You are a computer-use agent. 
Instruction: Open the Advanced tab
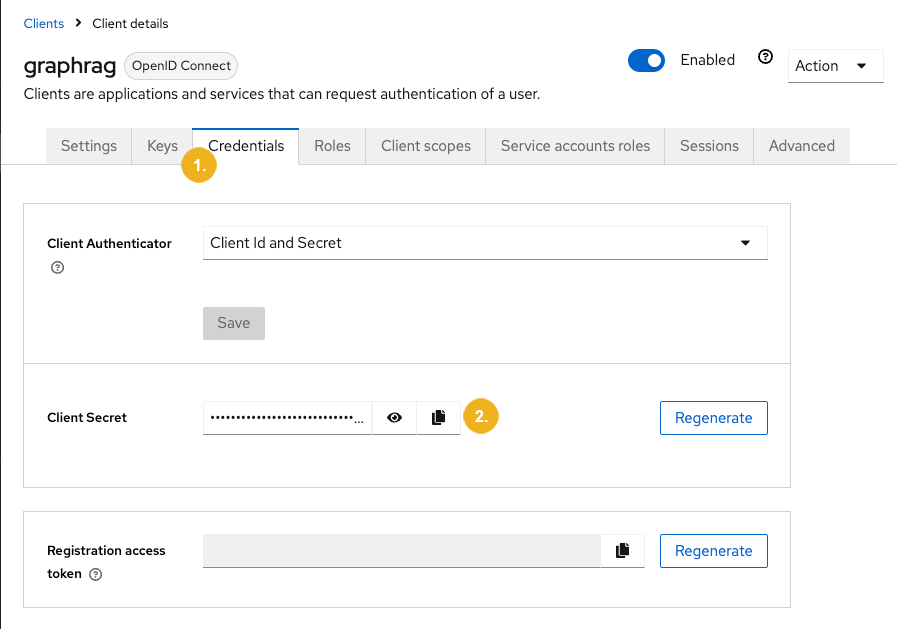pos(801,146)
